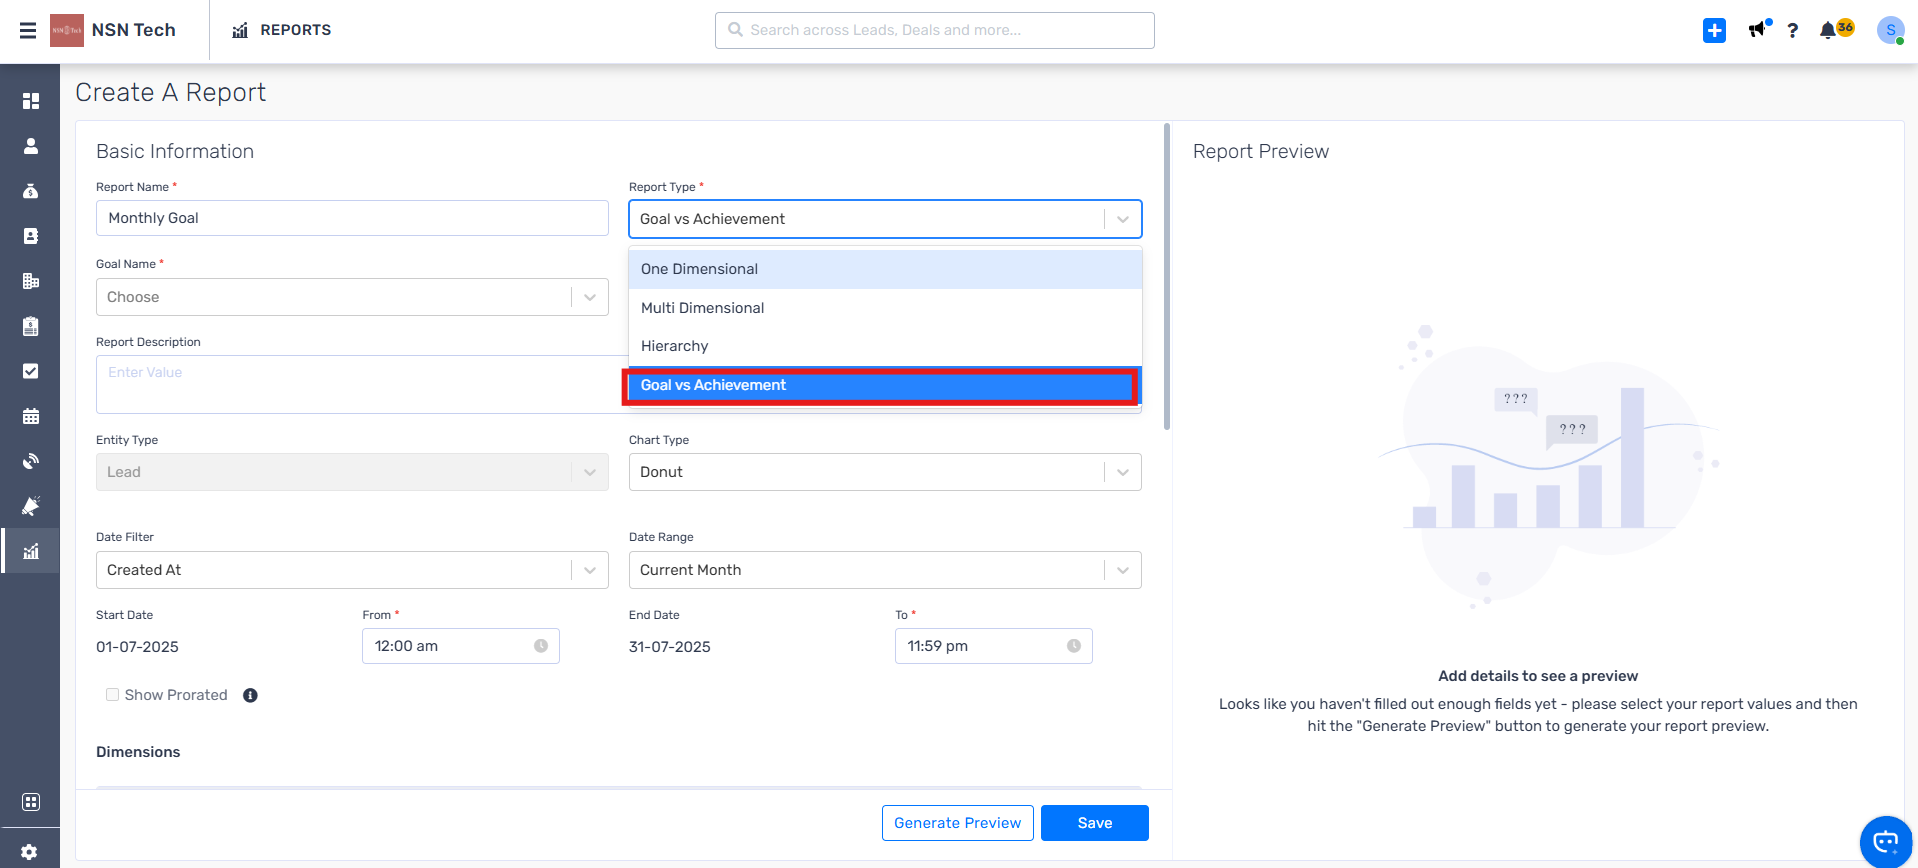The height and width of the screenshot is (868, 1918).
Task: Click the Add details to see a preview text
Action: (x=1538, y=676)
